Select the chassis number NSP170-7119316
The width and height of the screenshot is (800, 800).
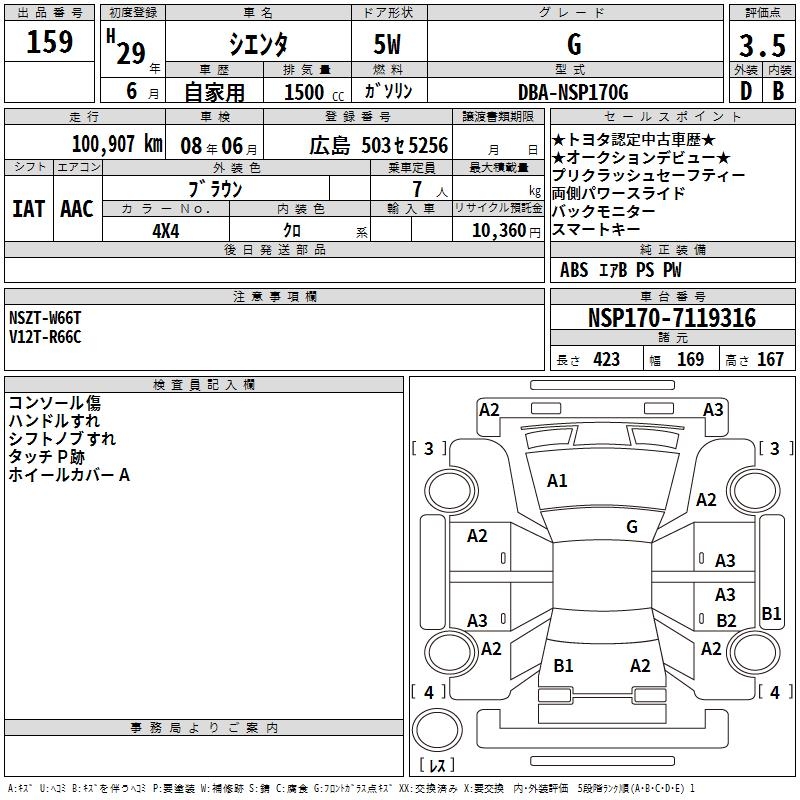point(671,318)
